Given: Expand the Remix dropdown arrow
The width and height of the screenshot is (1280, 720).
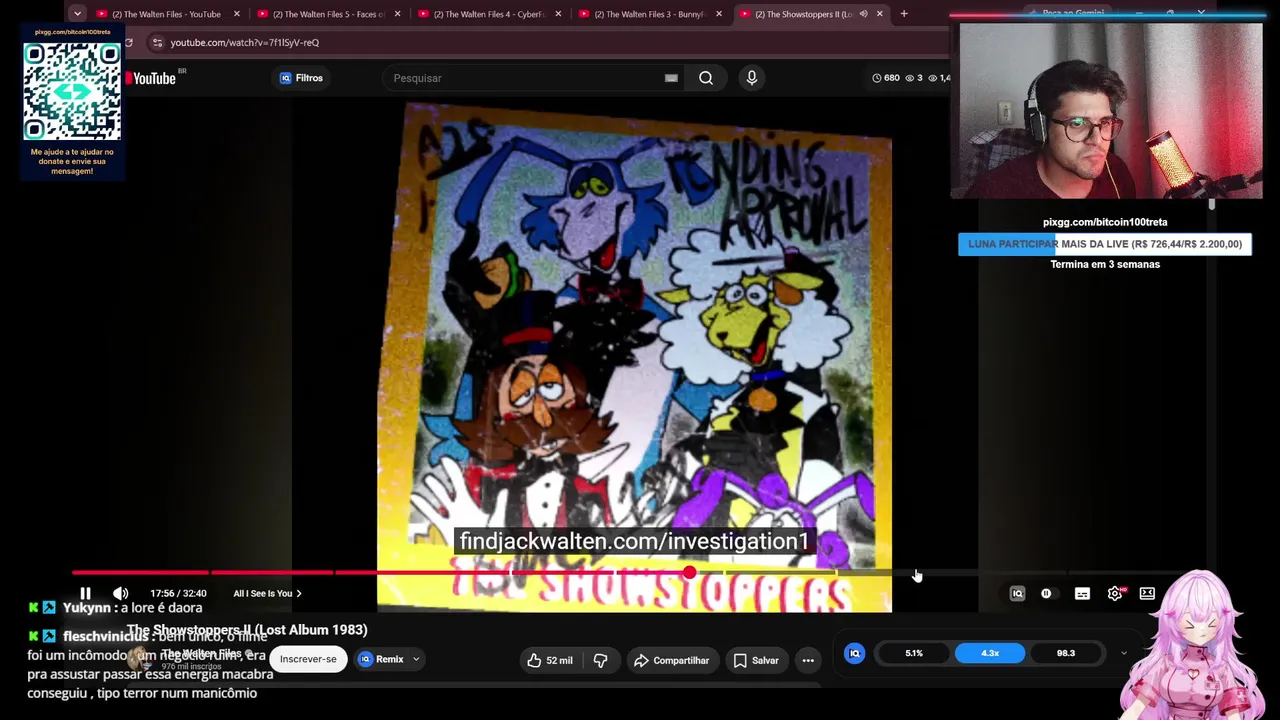Looking at the screenshot, I should (x=416, y=659).
